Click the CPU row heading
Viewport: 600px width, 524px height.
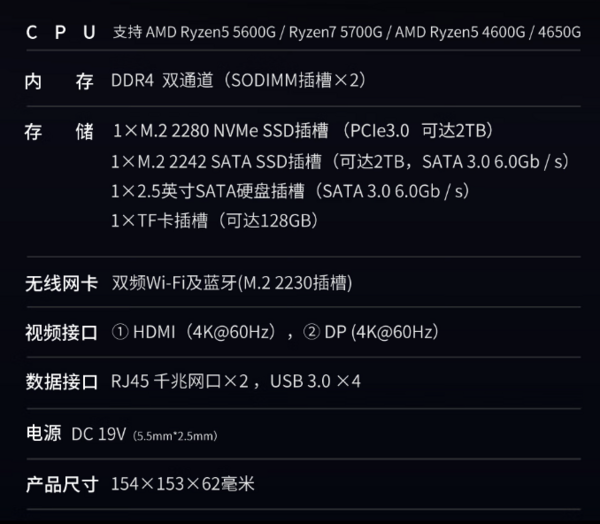61,32
